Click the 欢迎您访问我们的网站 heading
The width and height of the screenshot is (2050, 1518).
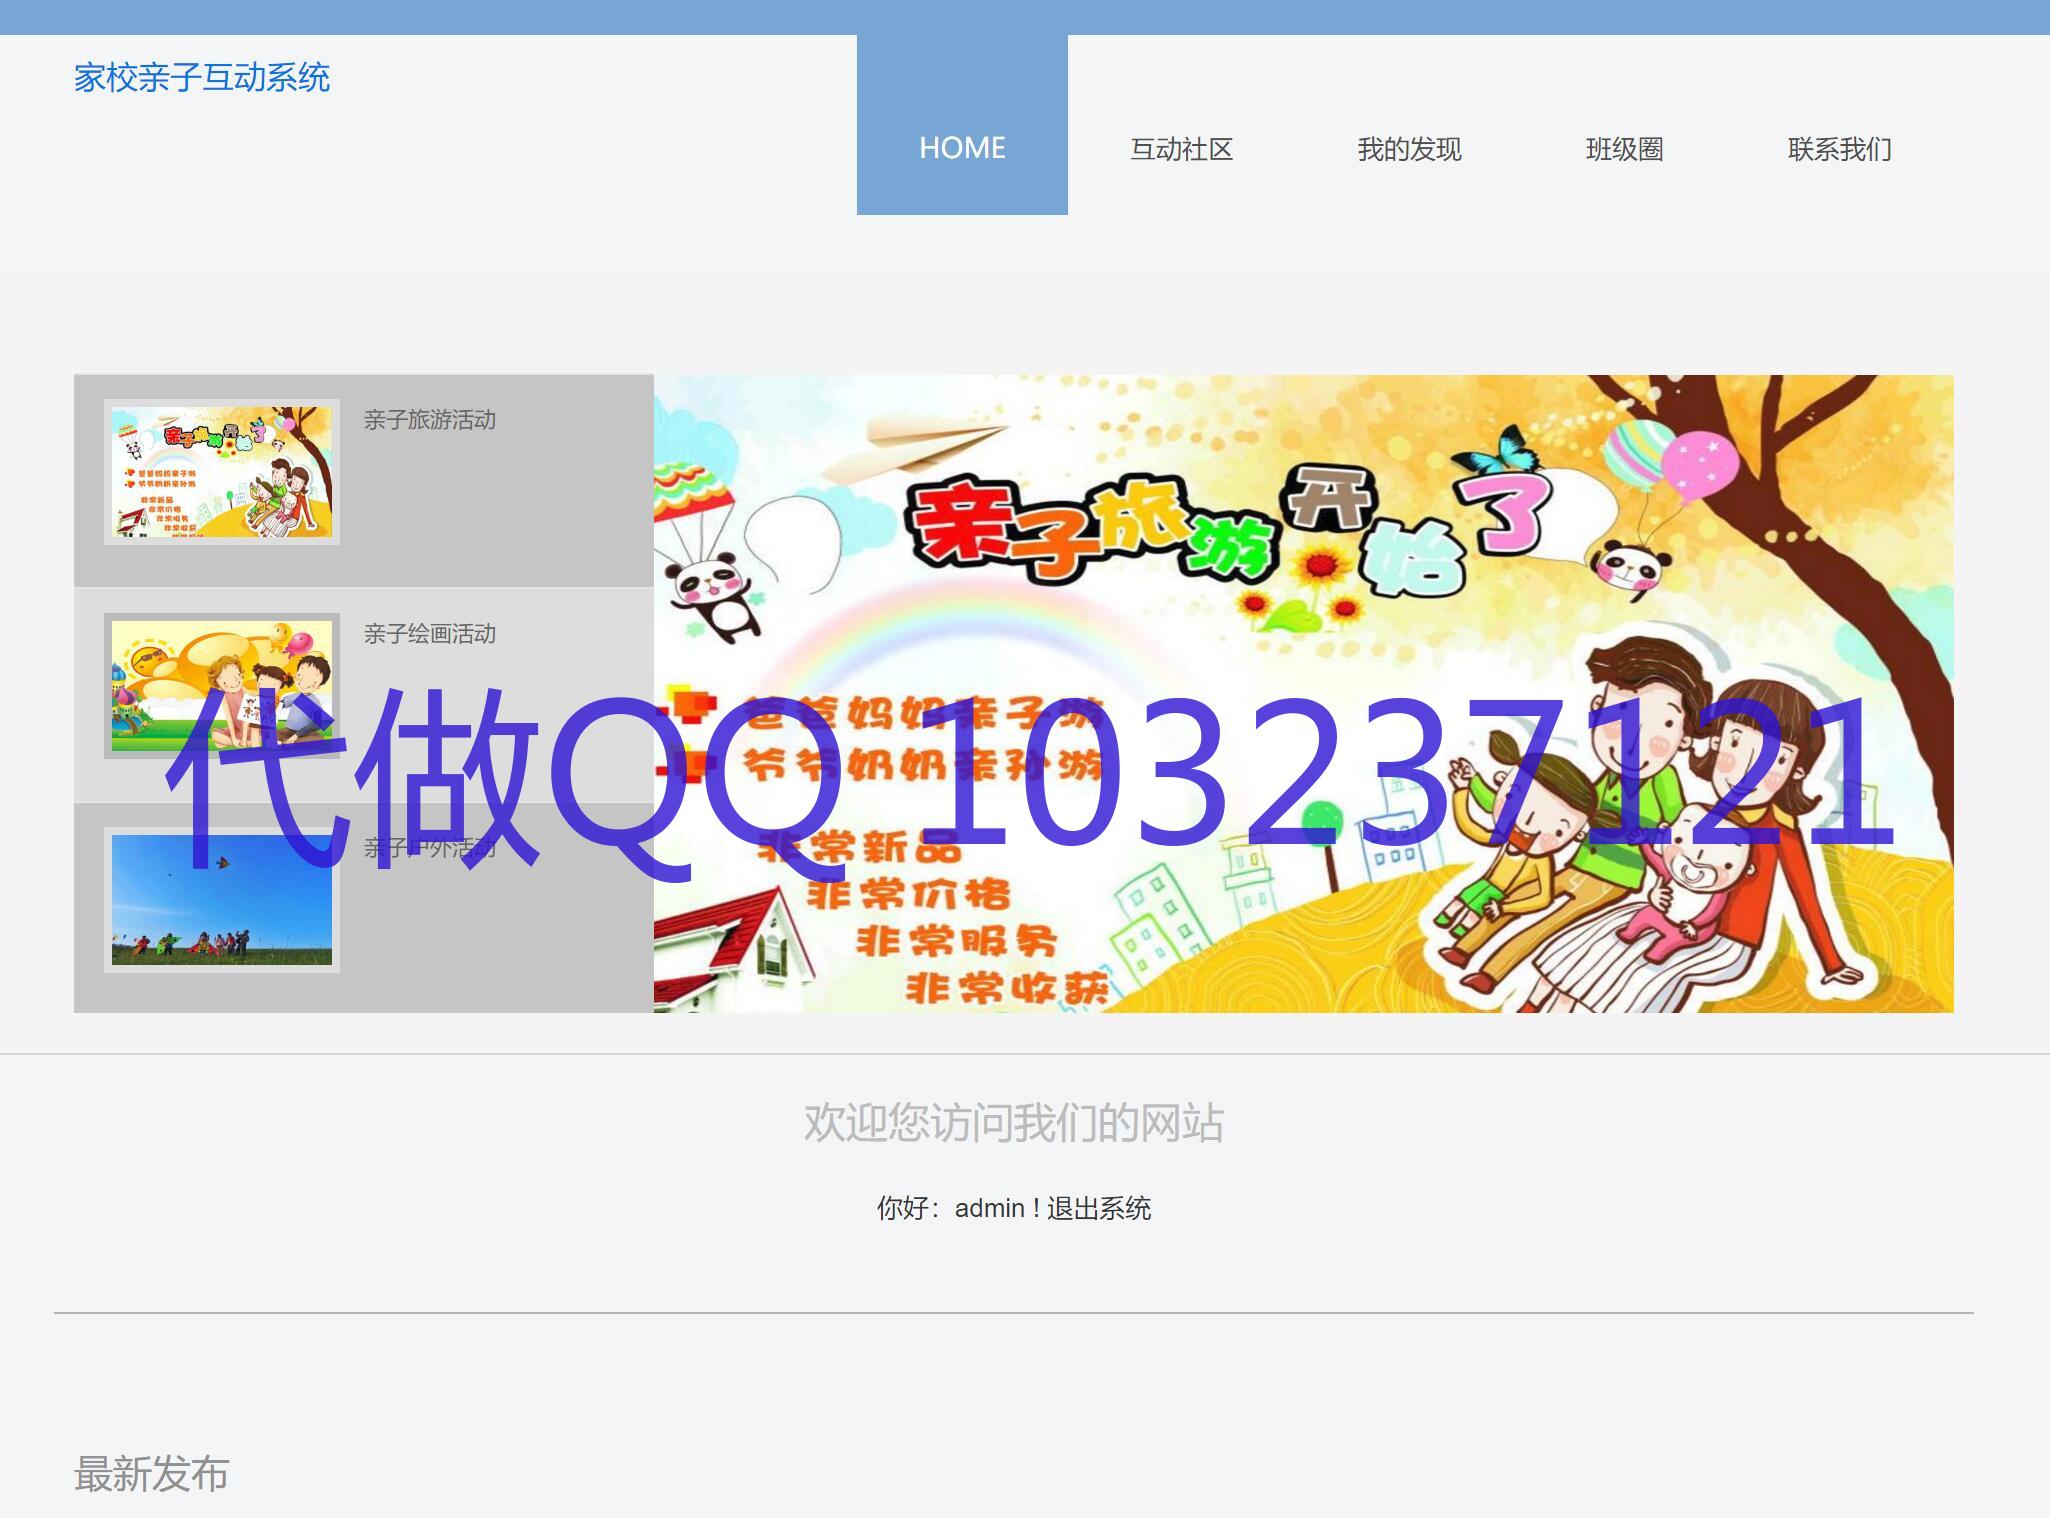coord(1014,1122)
